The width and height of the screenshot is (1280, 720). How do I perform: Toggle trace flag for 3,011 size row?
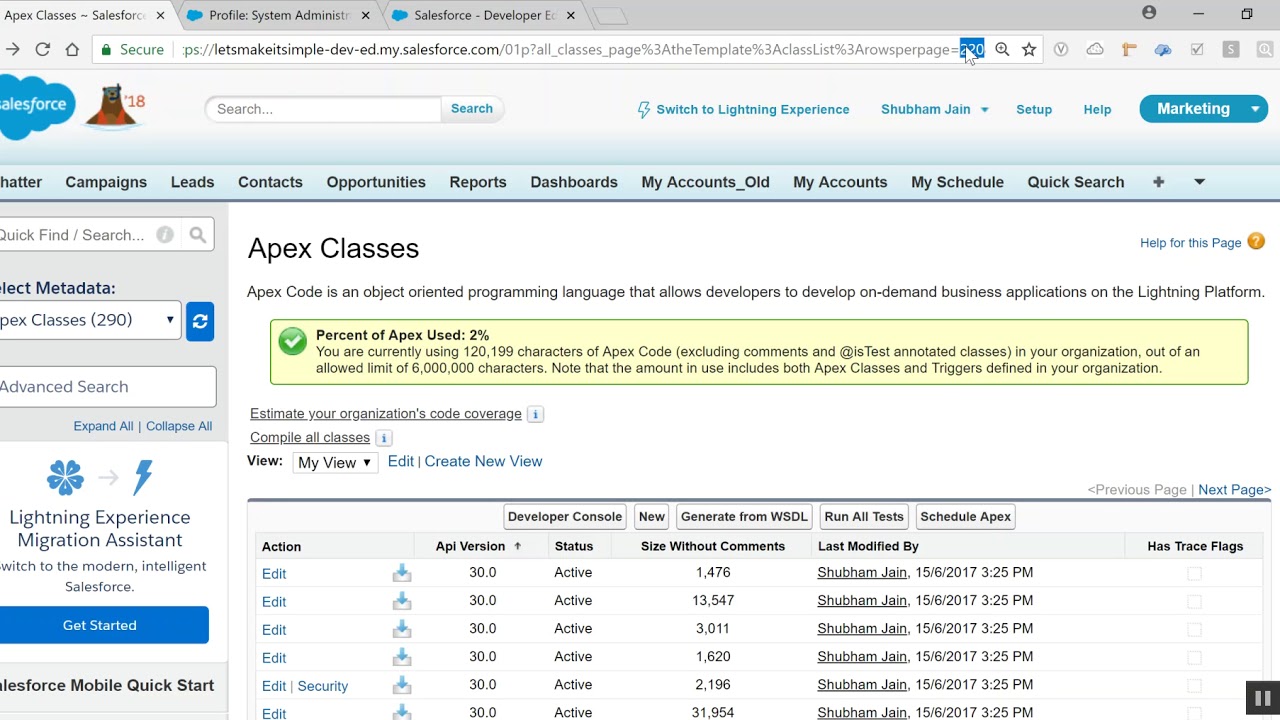coord(1194,629)
